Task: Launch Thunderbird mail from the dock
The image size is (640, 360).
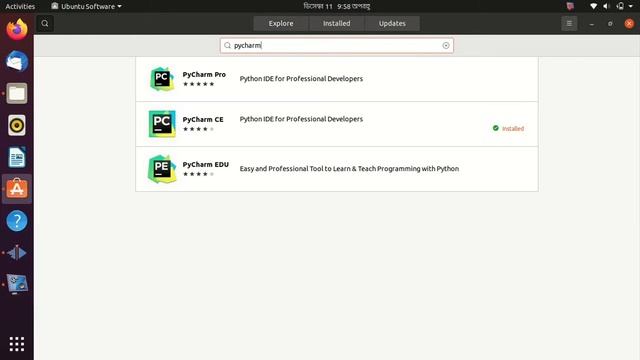Action: [x=17, y=62]
